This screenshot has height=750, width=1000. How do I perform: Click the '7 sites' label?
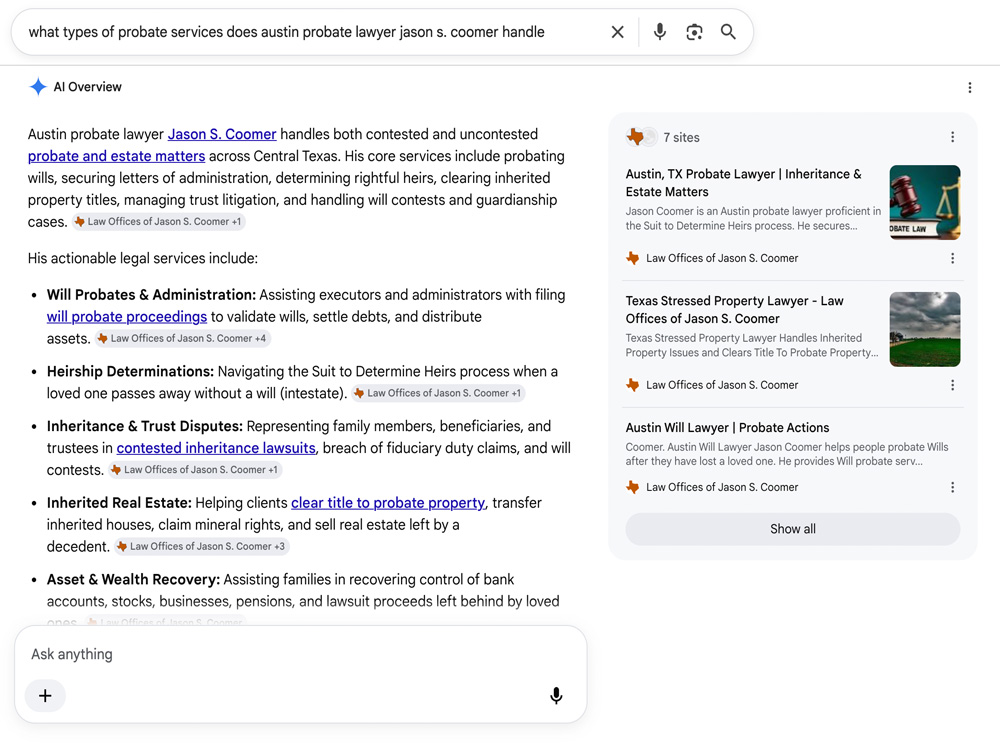[681, 138]
